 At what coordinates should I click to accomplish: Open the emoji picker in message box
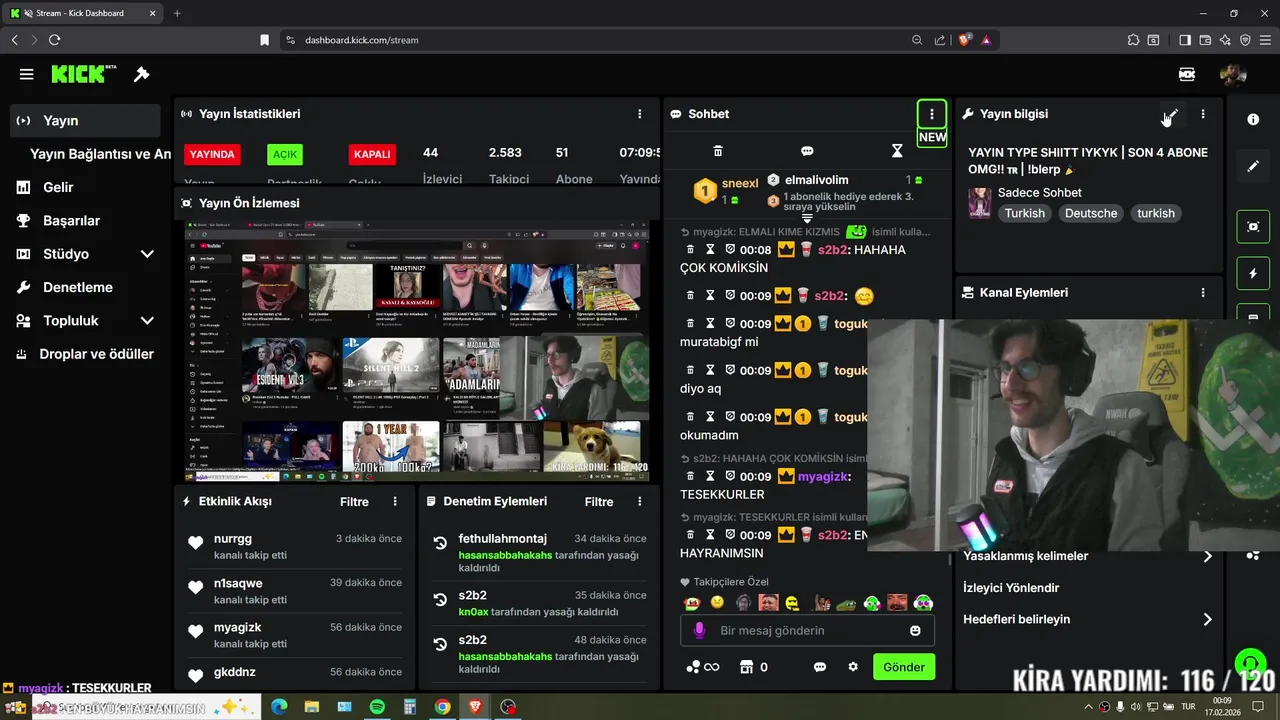915,631
